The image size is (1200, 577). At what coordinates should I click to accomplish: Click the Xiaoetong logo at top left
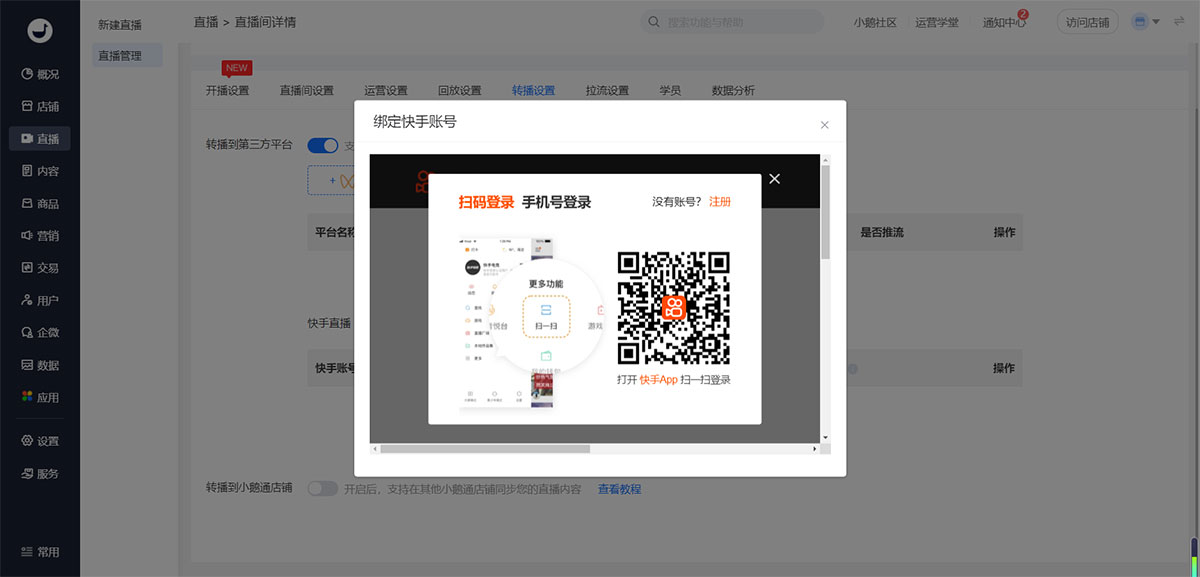point(40,31)
